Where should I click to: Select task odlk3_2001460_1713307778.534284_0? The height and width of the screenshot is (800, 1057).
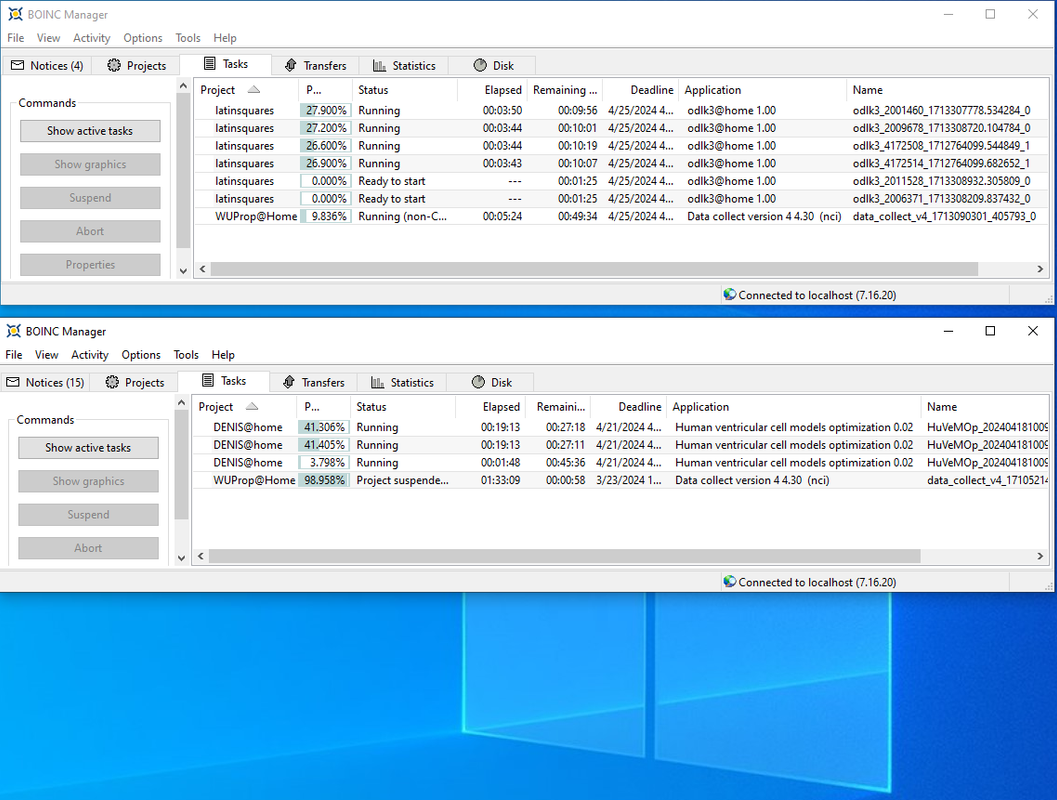(x=622, y=111)
